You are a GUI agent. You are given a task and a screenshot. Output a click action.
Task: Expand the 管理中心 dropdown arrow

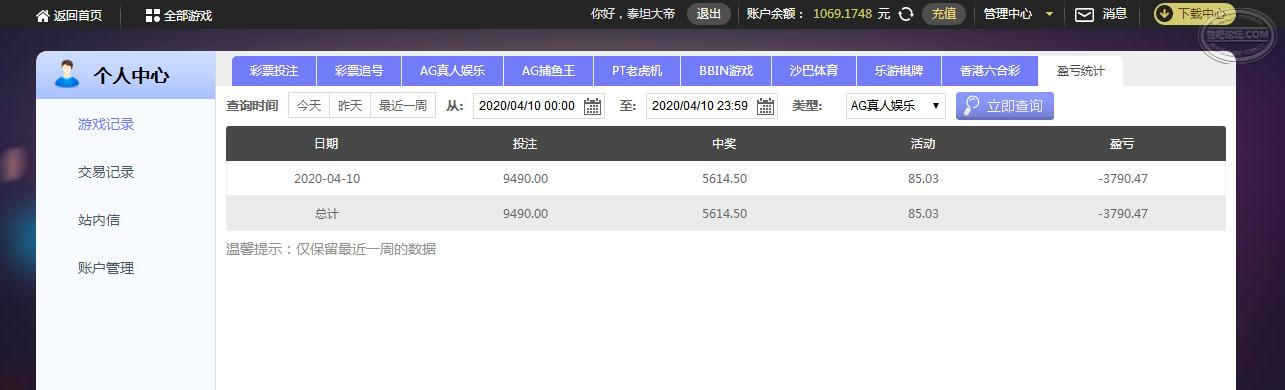[1049, 14]
